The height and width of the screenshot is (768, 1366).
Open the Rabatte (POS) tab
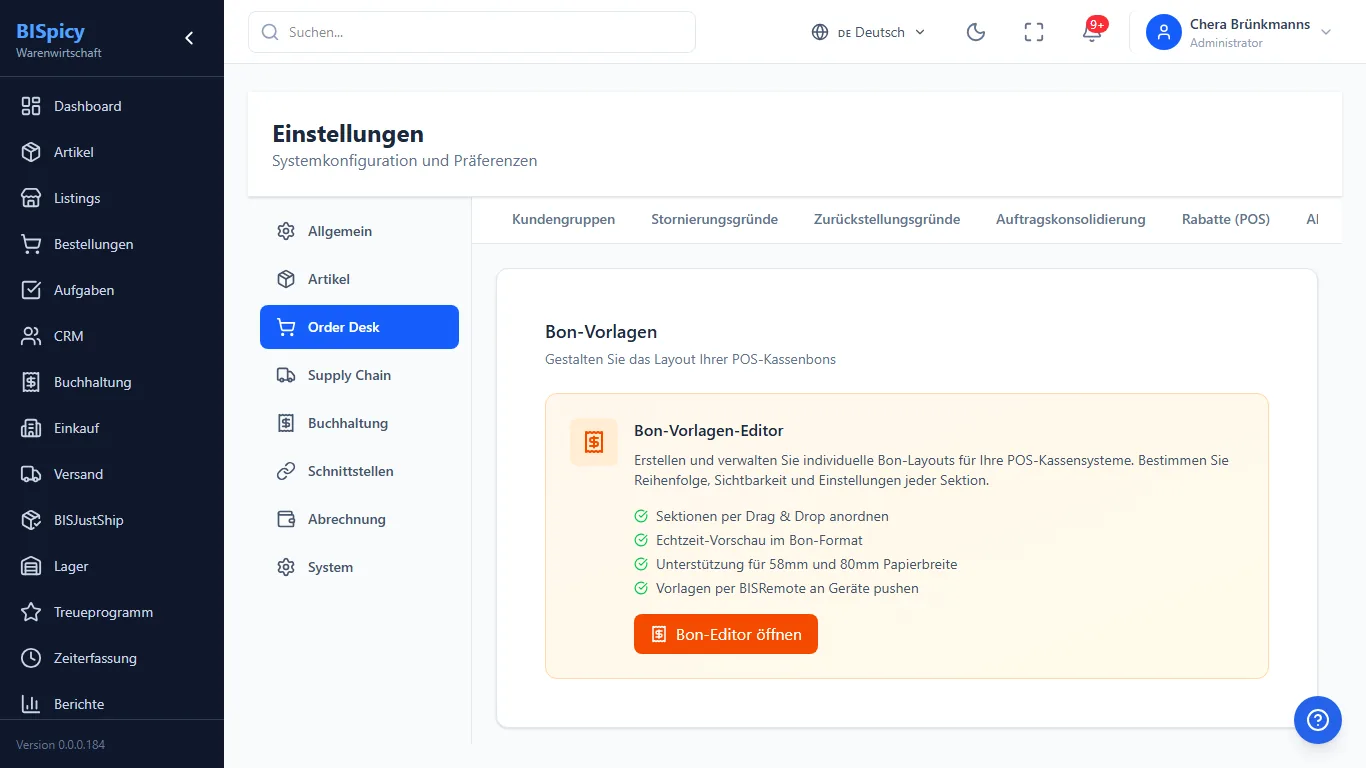coord(1226,219)
